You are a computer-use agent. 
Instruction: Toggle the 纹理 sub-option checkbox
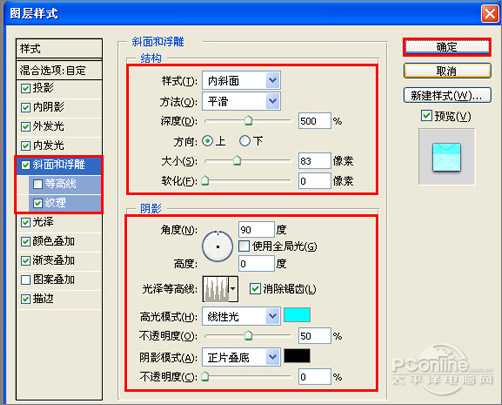click(x=38, y=203)
